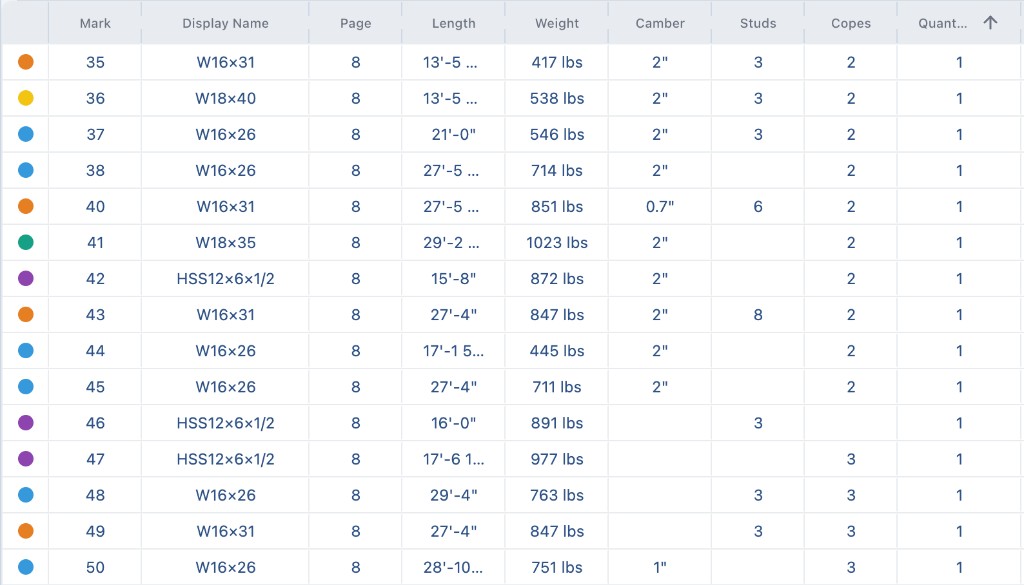This screenshot has width=1024, height=585.
Task: Click the Studs column header
Action: pos(758,24)
